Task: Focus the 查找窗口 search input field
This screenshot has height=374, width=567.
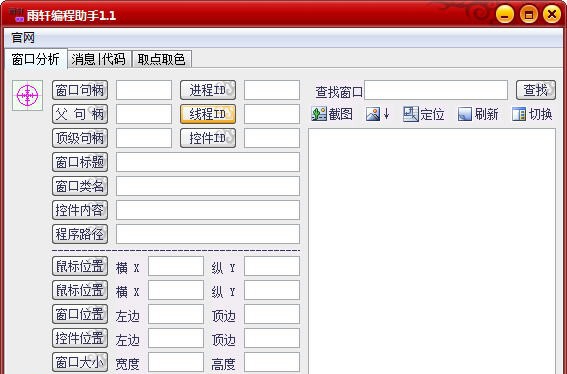Action: [x=436, y=90]
